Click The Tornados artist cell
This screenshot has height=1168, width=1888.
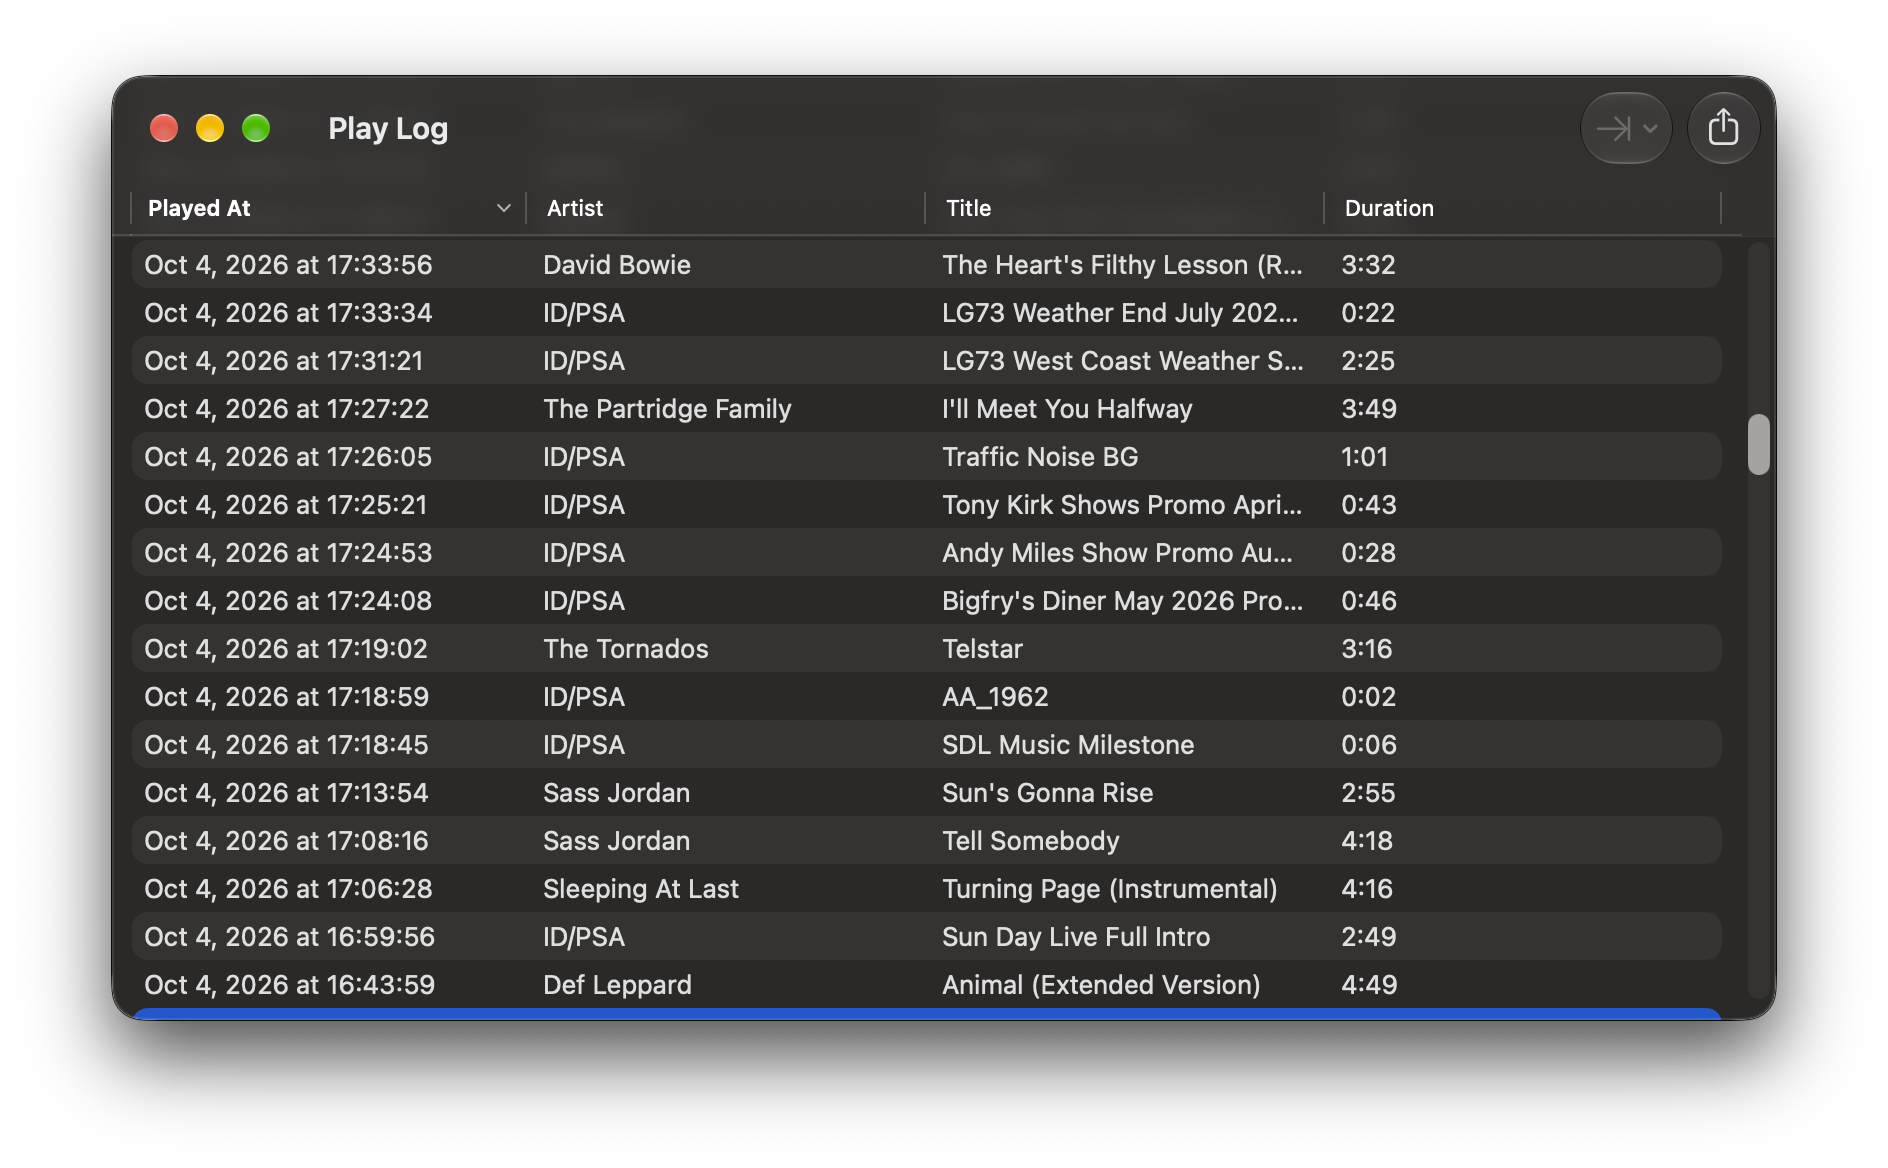click(x=626, y=649)
